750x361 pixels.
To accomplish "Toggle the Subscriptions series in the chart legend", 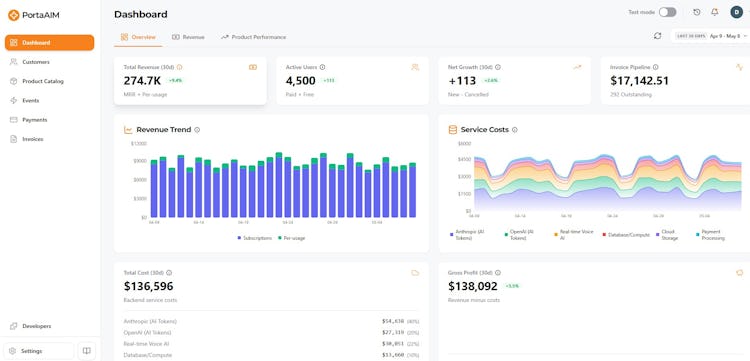I will pyautogui.click(x=254, y=238).
